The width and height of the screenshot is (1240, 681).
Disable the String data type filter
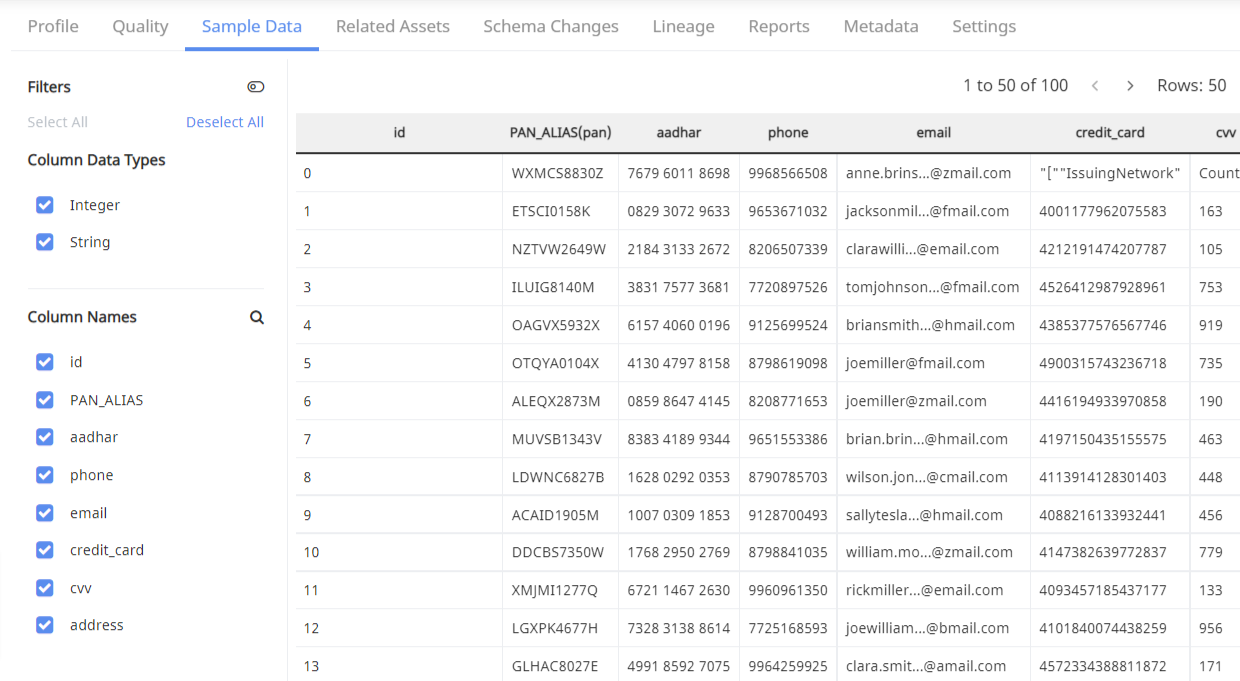44,241
